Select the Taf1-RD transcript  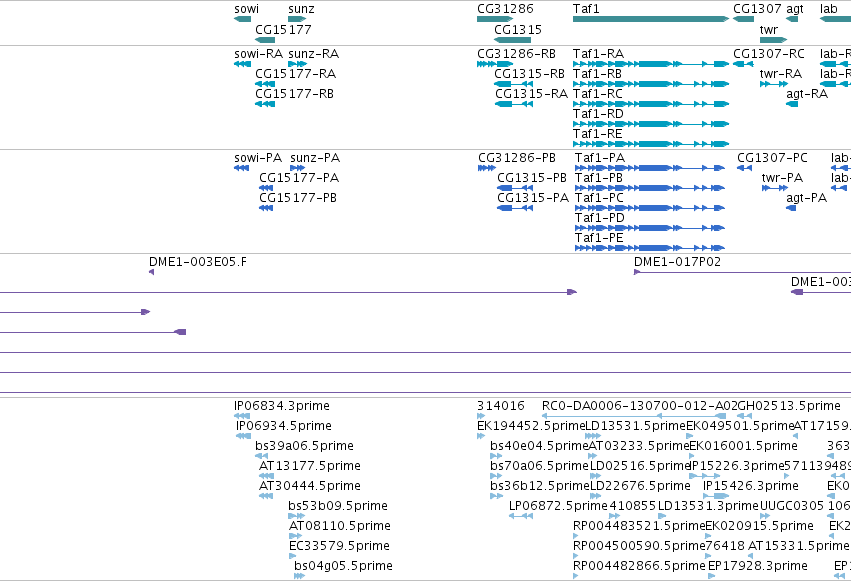(x=651, y=124)
